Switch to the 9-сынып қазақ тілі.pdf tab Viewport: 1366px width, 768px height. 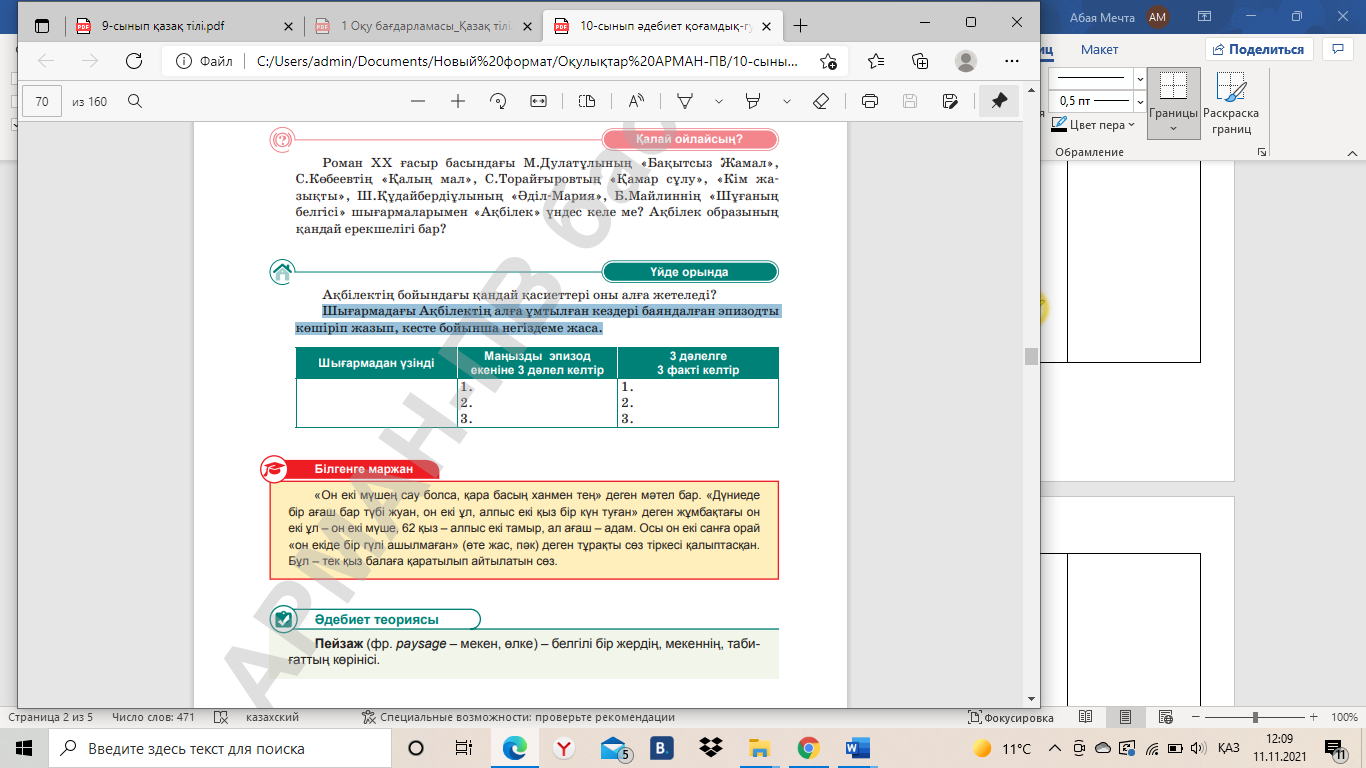click(x=175, y=26)
